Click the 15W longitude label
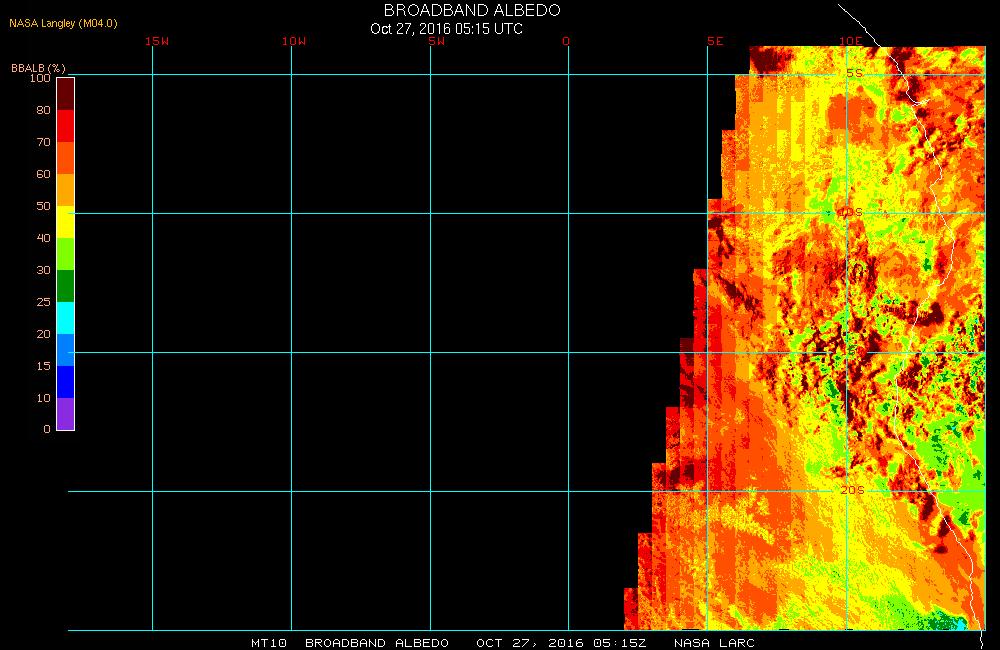The image size is (1000, 650). coord(157,41)
